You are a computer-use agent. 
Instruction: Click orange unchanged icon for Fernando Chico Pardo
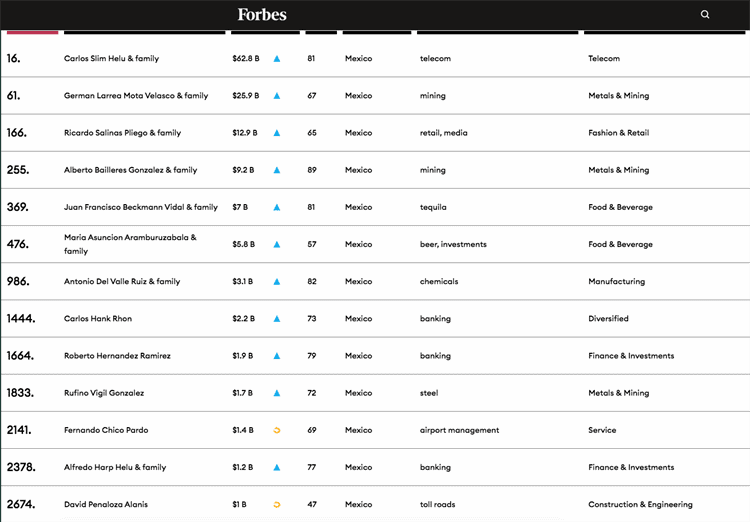click(277, 430)
